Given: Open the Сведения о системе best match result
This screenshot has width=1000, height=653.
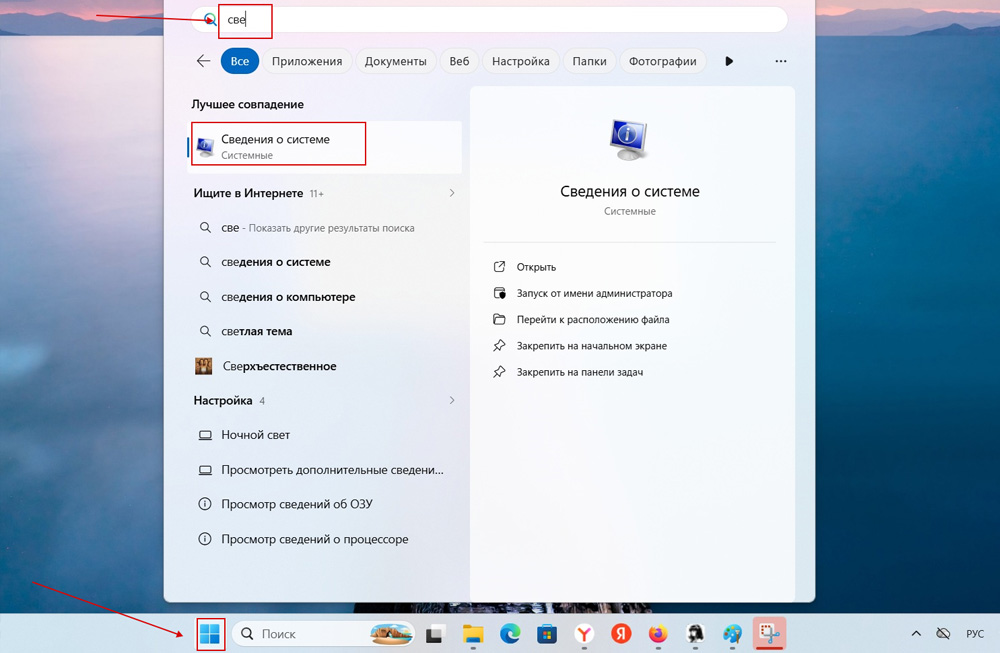Looking at the screenshot, I should coord(325,147).
